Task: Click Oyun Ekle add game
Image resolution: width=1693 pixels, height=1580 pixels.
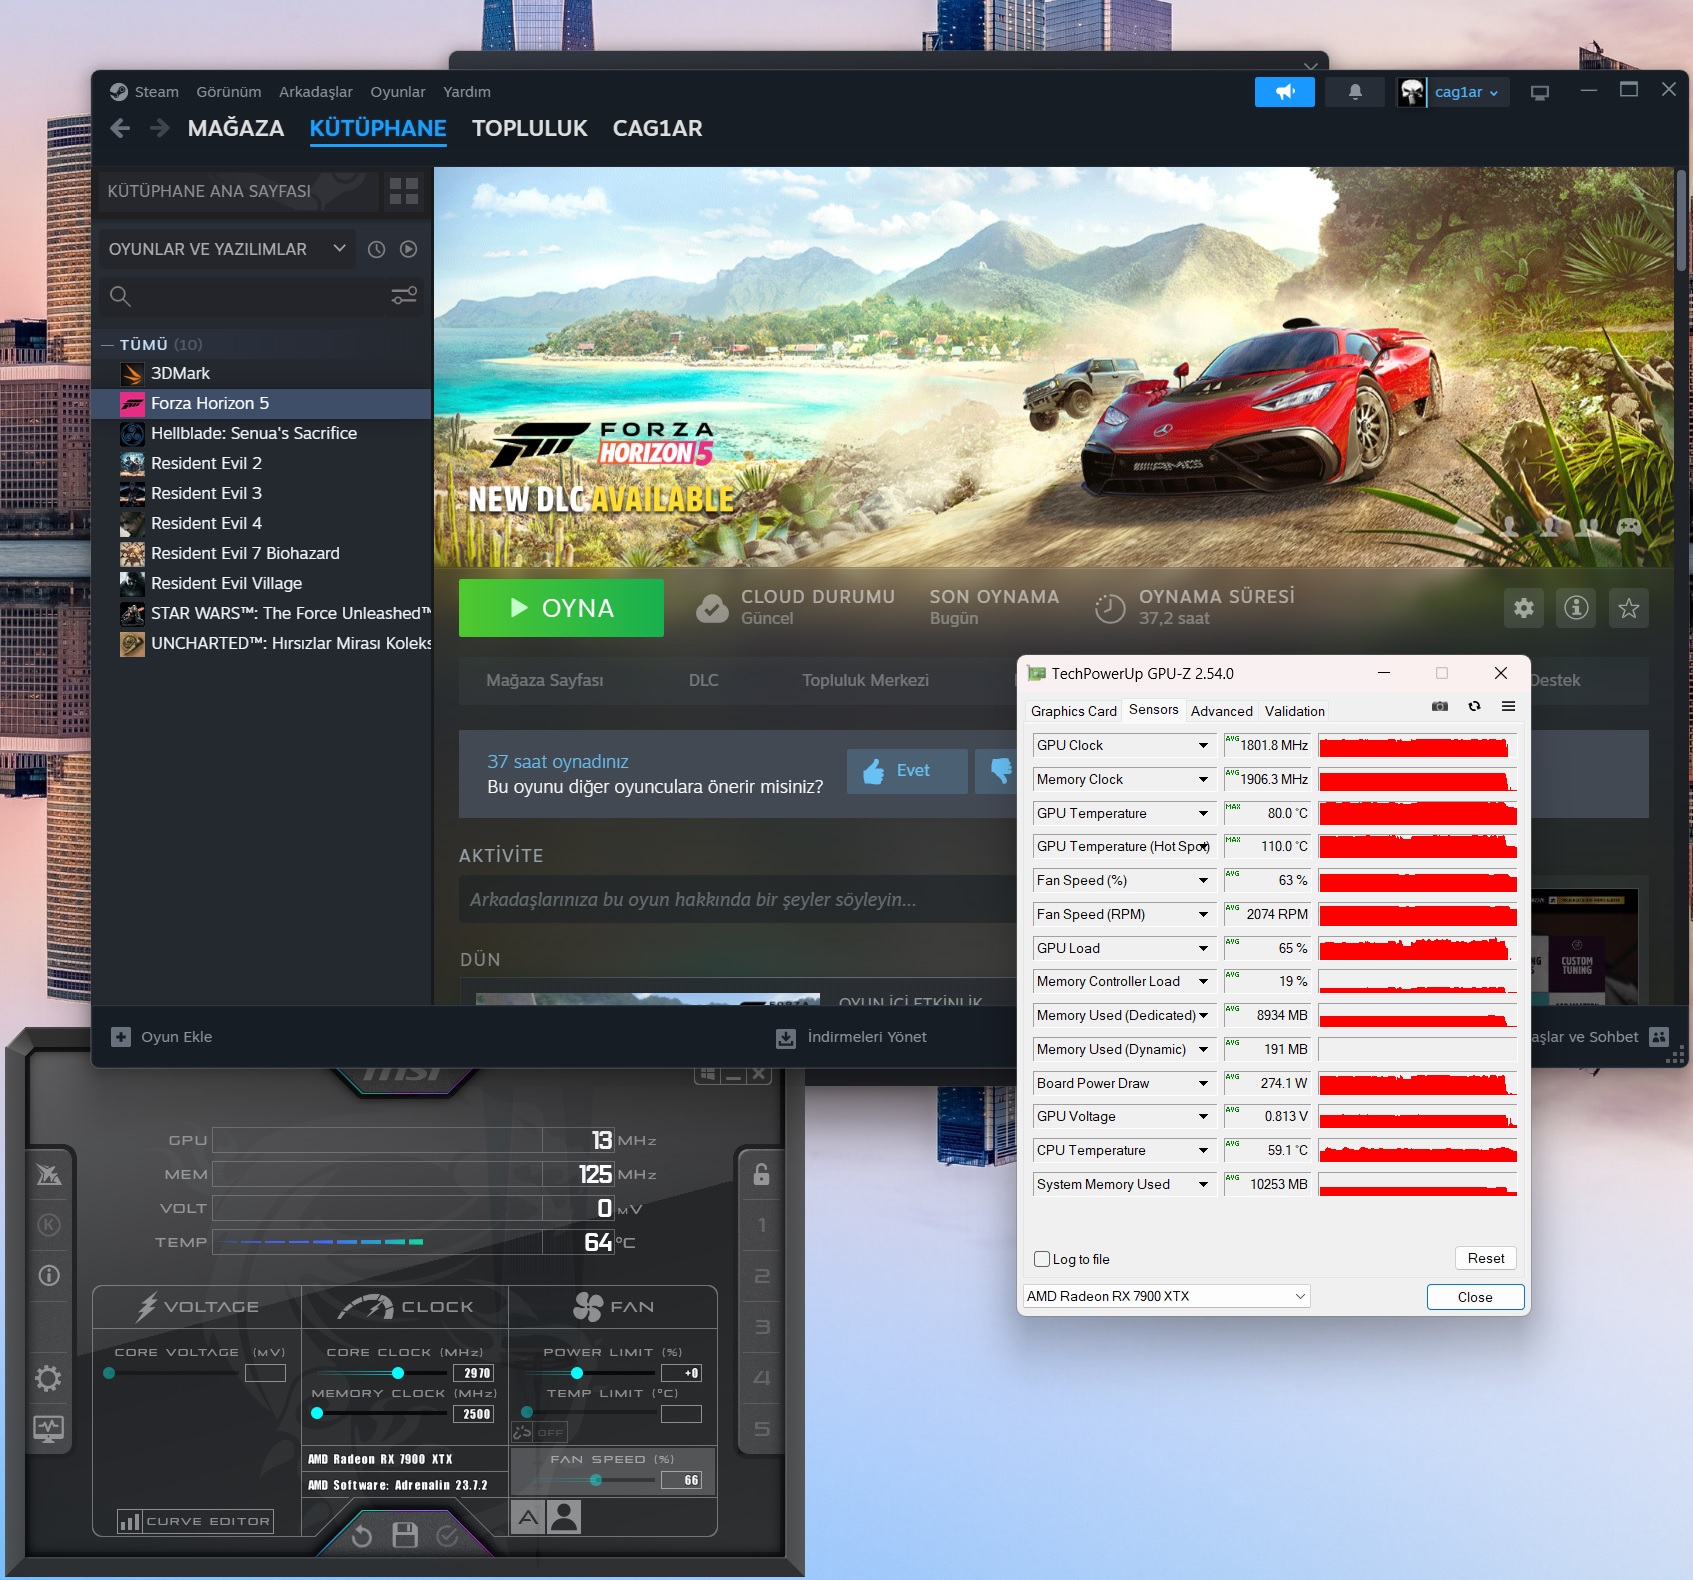Action: pyautogui.click(x=162, y=1037)
